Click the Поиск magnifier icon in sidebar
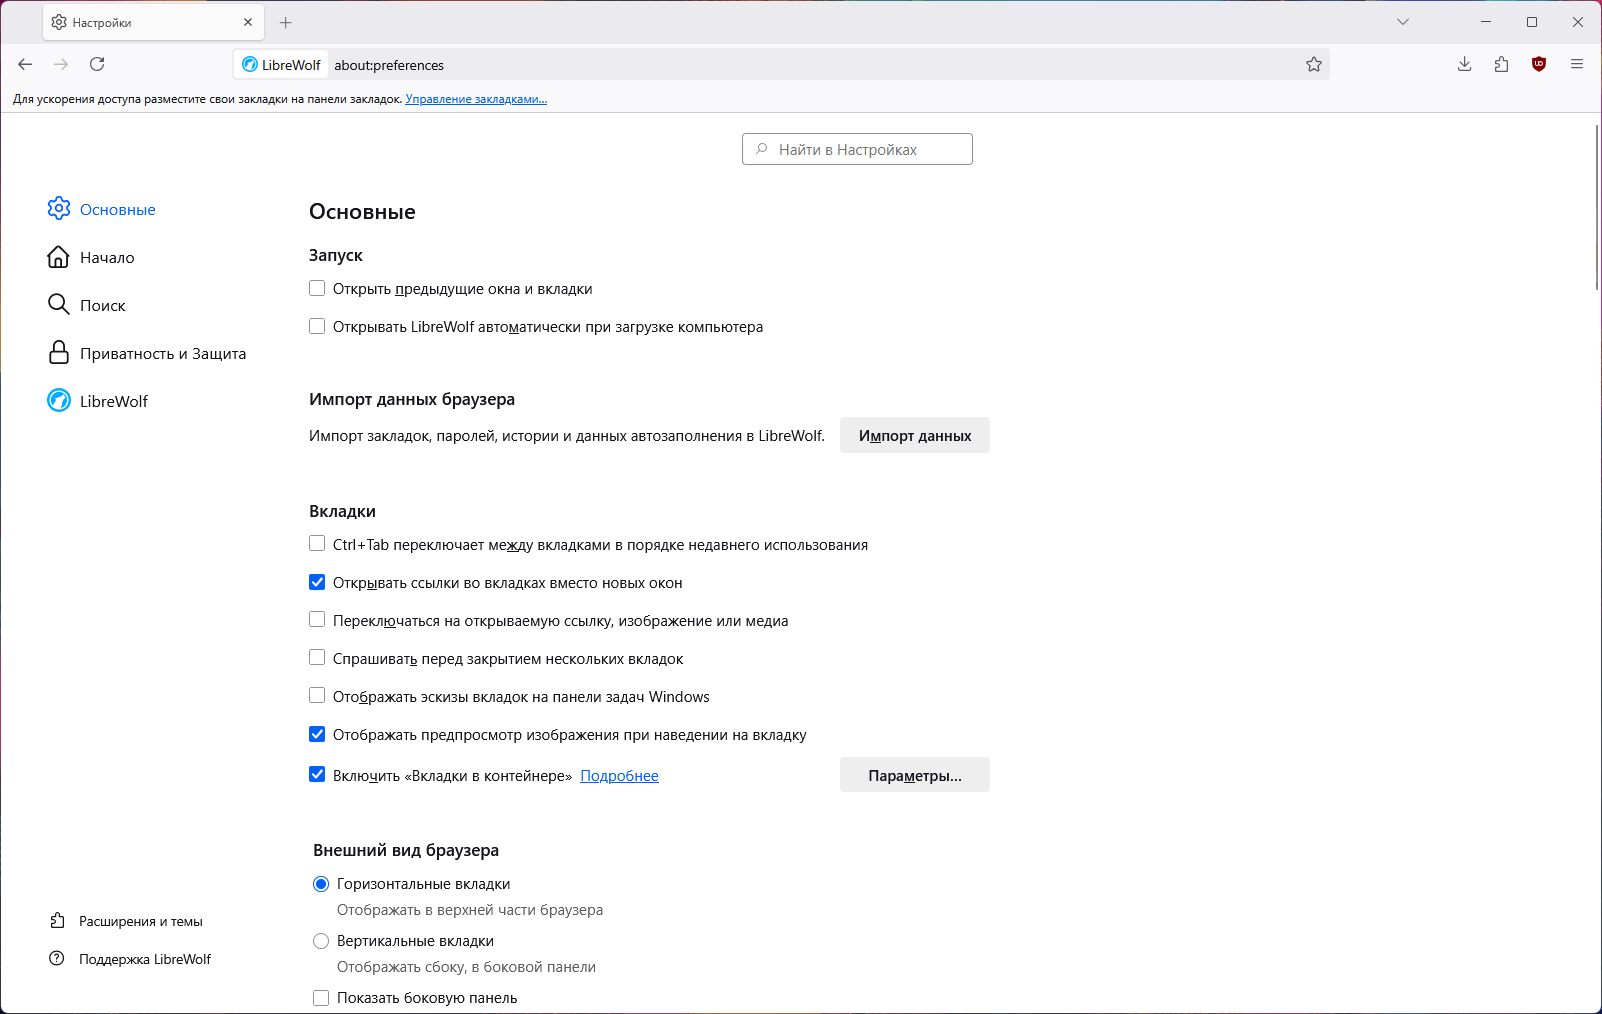This screenshot has height=1014, width=1602. click(59, 304)
